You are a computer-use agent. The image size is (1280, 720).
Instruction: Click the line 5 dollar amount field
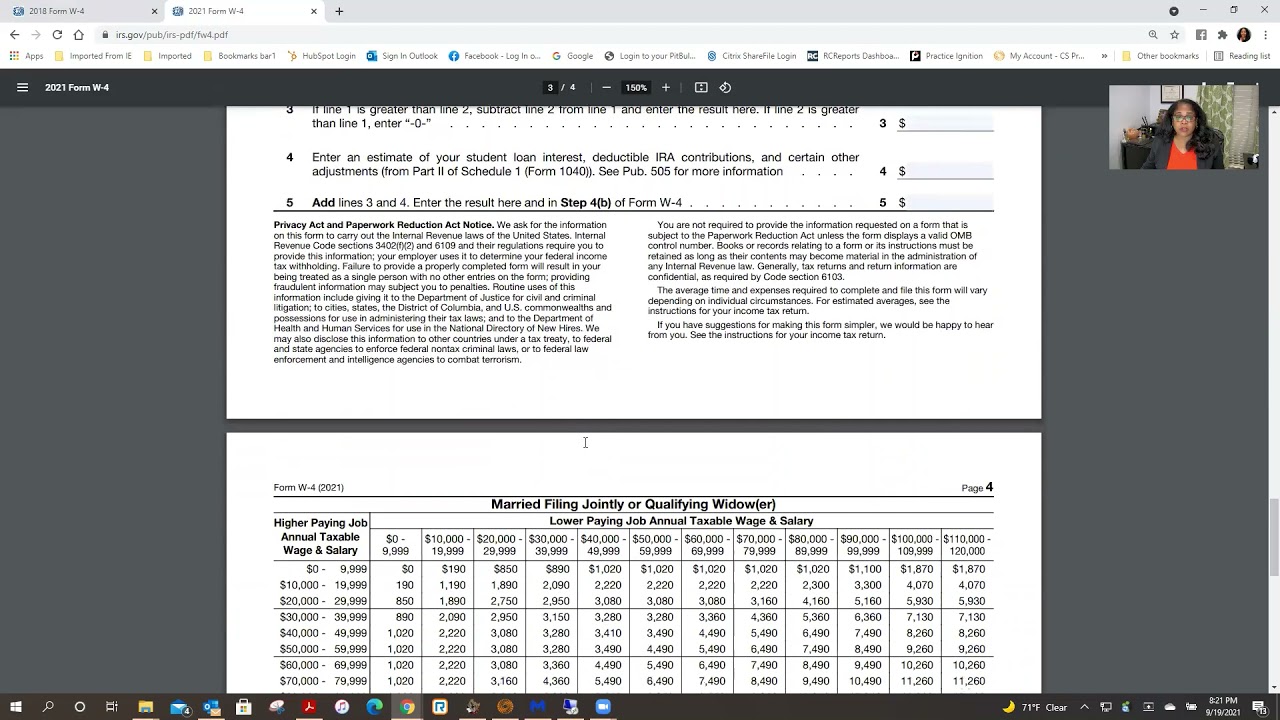(x=949, y=202)
